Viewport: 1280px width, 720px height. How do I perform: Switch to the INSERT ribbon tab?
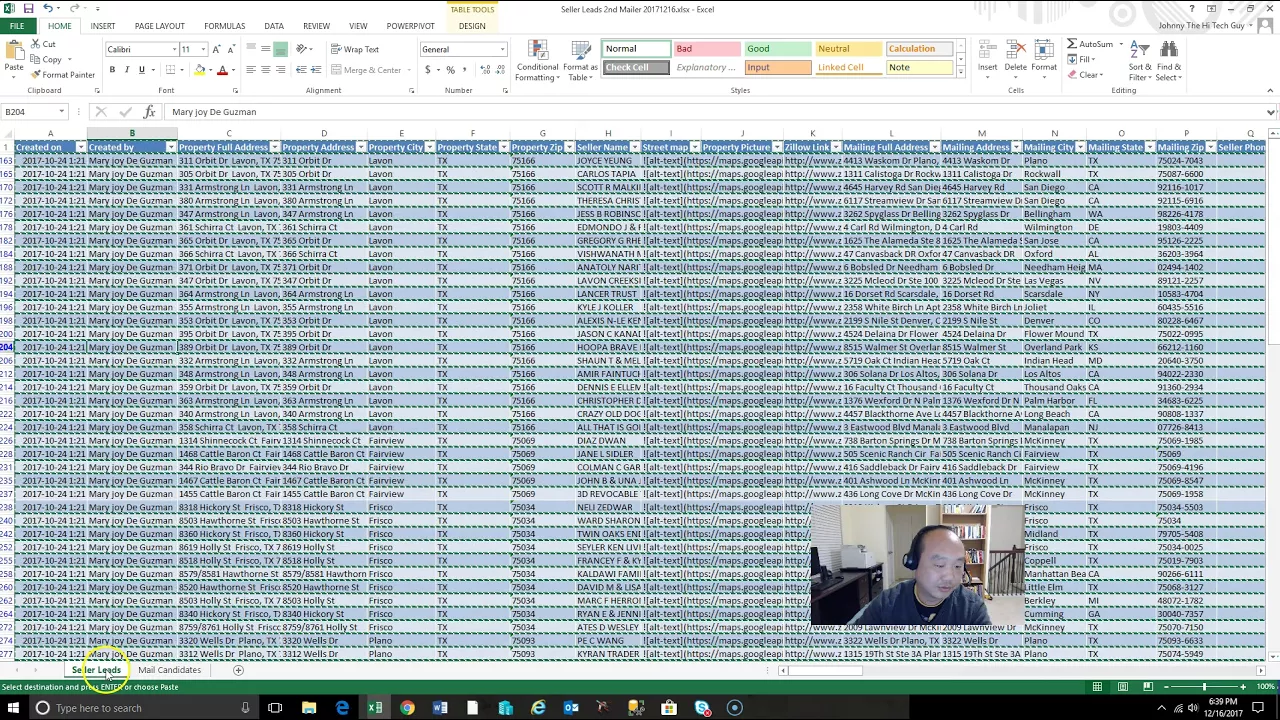coord(102,26)
